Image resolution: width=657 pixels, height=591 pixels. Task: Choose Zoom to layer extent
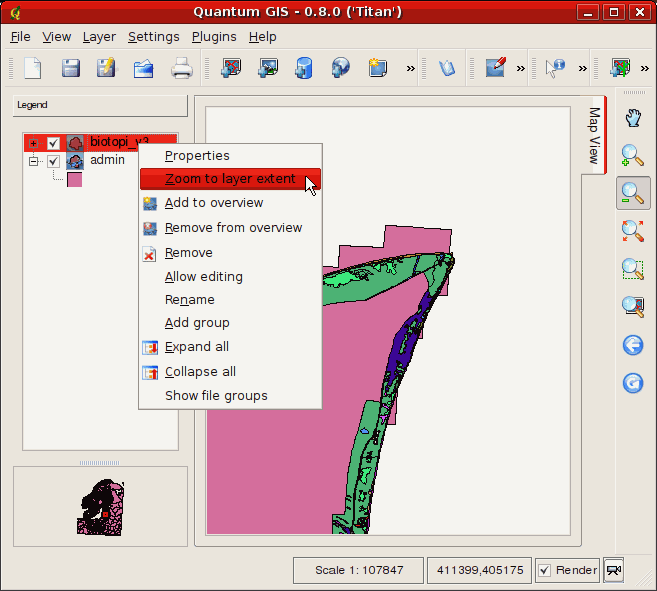click(230, 179)
